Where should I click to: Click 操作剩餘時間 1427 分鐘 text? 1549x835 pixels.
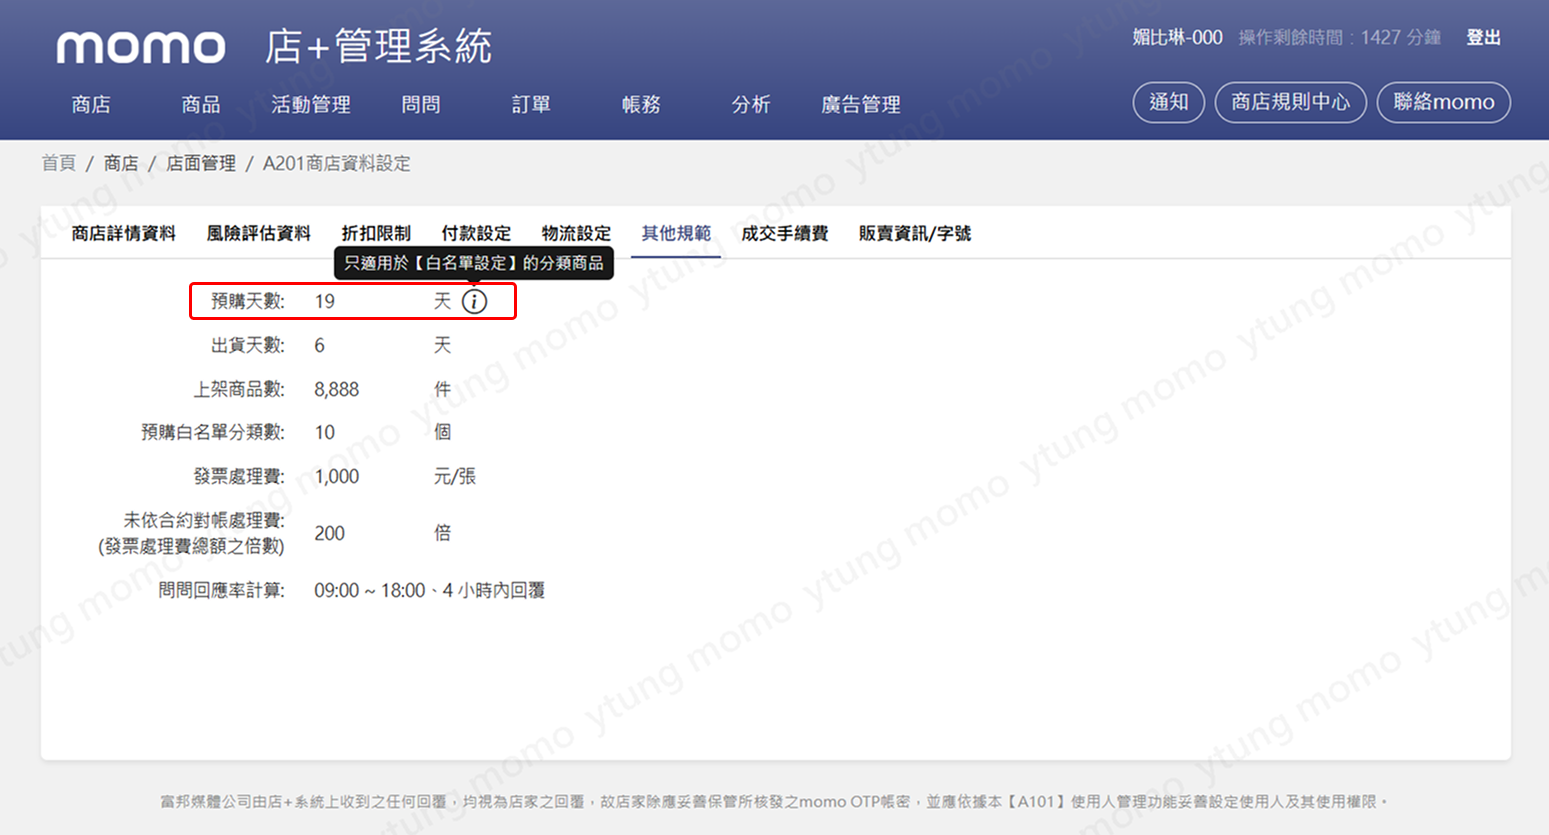click(x=1340, y=37)
